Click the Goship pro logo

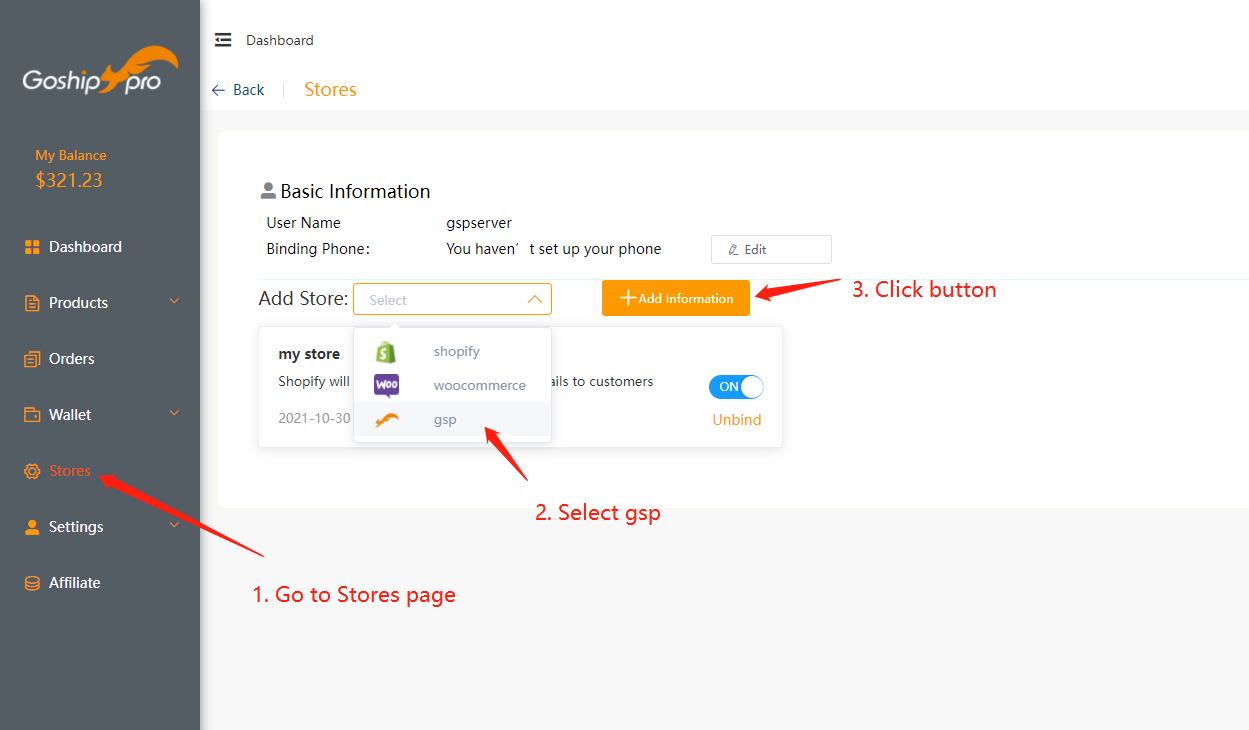(x=100, y=73)
